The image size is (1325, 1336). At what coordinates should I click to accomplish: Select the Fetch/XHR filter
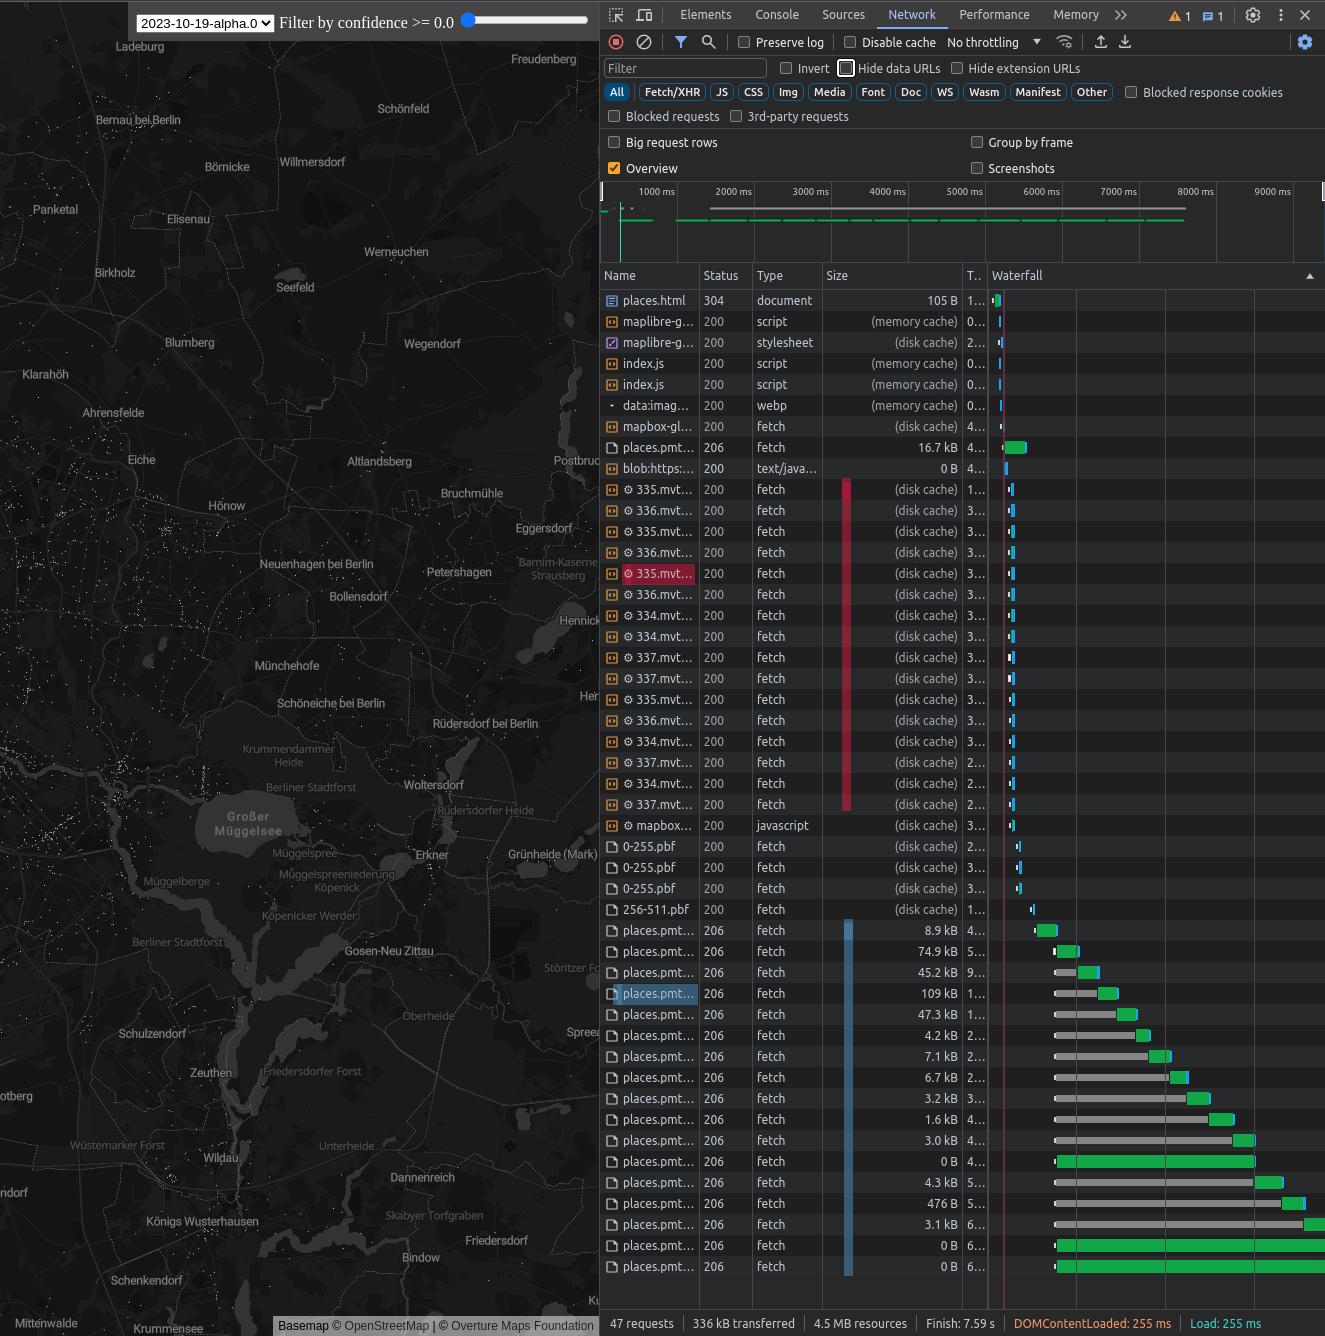[671, 92]
